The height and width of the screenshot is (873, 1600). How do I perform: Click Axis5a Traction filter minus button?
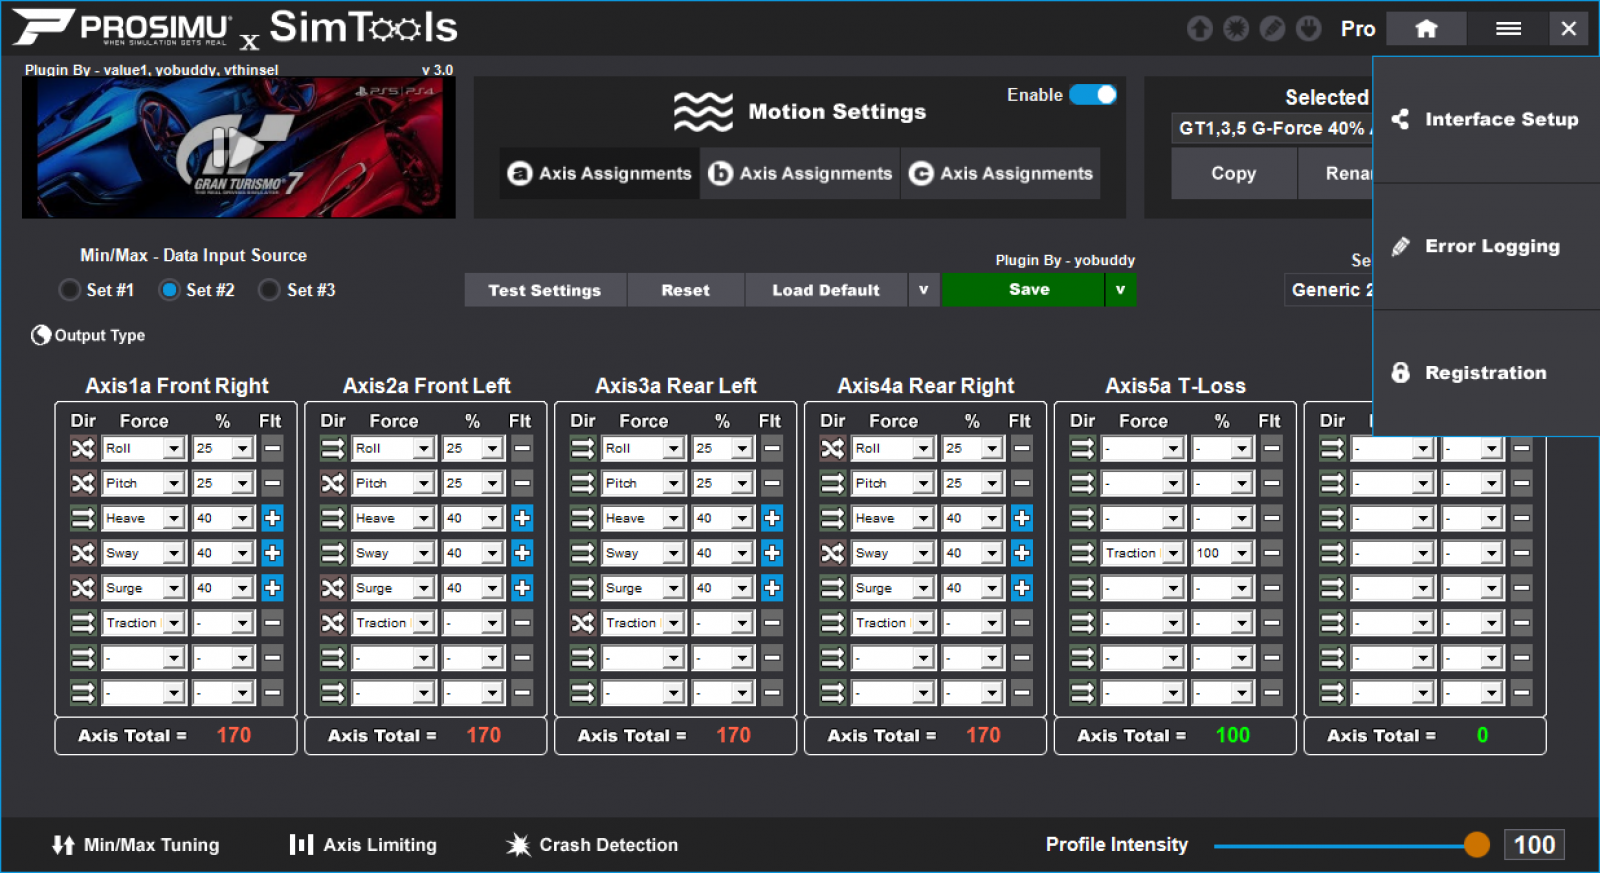coord(1271,553)
